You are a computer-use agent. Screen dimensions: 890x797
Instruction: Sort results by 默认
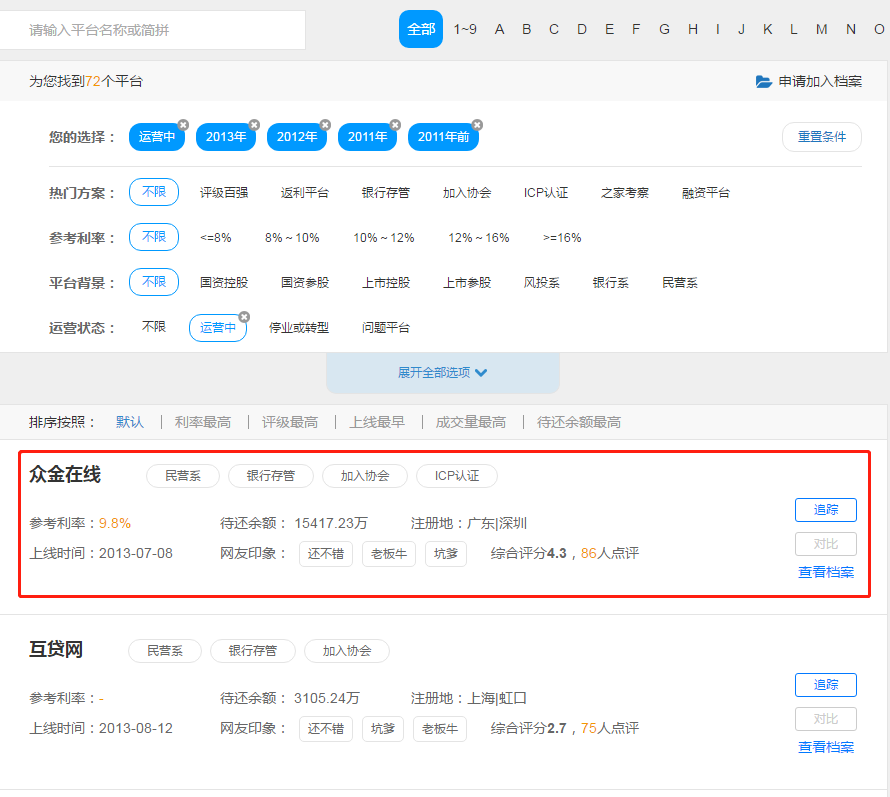[130, 422]
